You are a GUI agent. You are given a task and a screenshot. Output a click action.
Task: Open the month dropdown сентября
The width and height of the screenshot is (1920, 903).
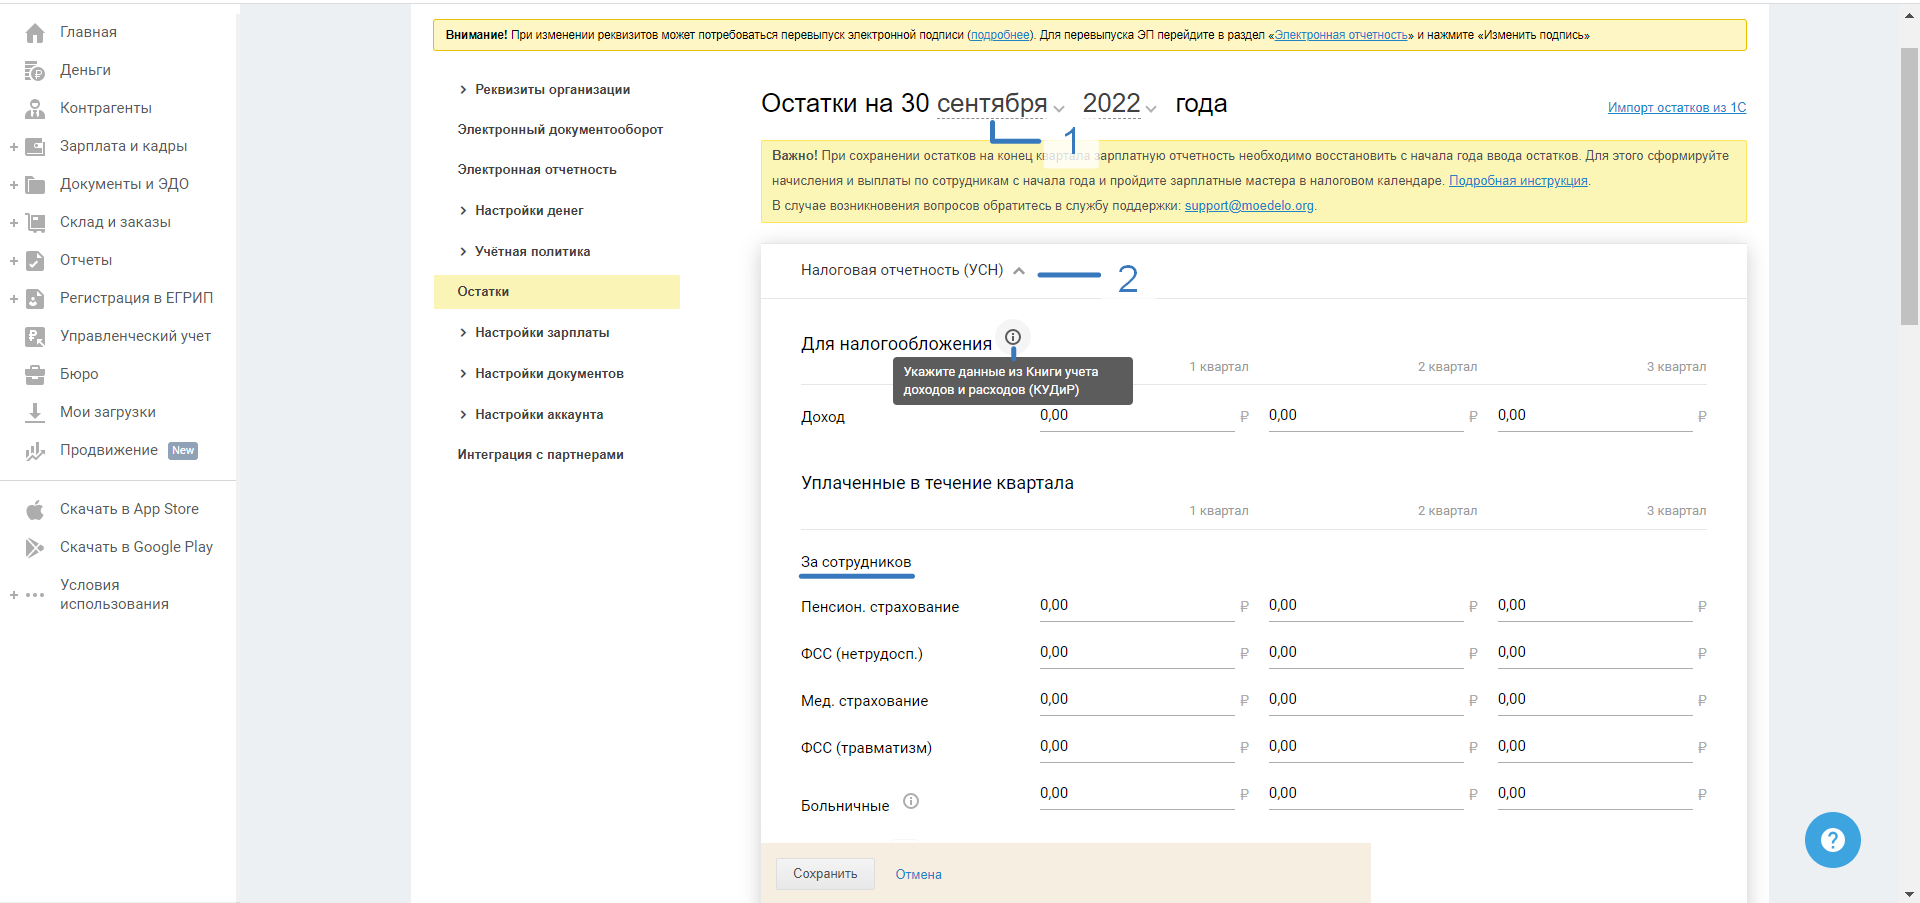(x=1001, y=104)
